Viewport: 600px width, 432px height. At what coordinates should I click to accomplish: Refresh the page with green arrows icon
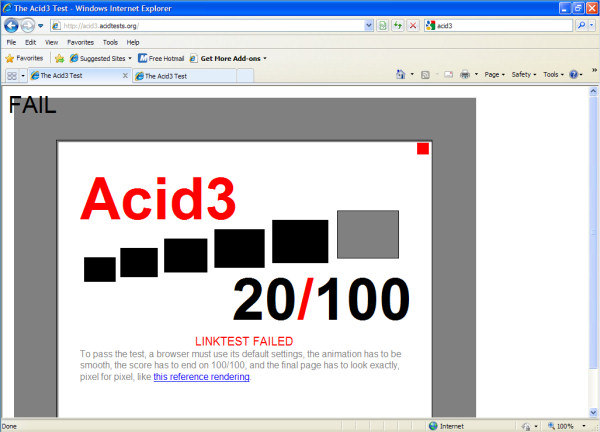pyautogui.click(x=398, y=26)
